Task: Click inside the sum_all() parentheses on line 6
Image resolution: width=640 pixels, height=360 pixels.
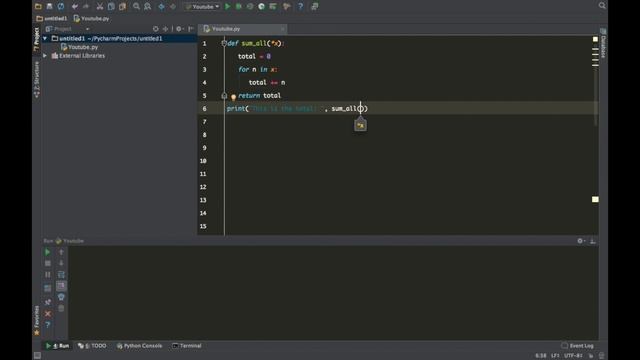Action: coord(360,109)
